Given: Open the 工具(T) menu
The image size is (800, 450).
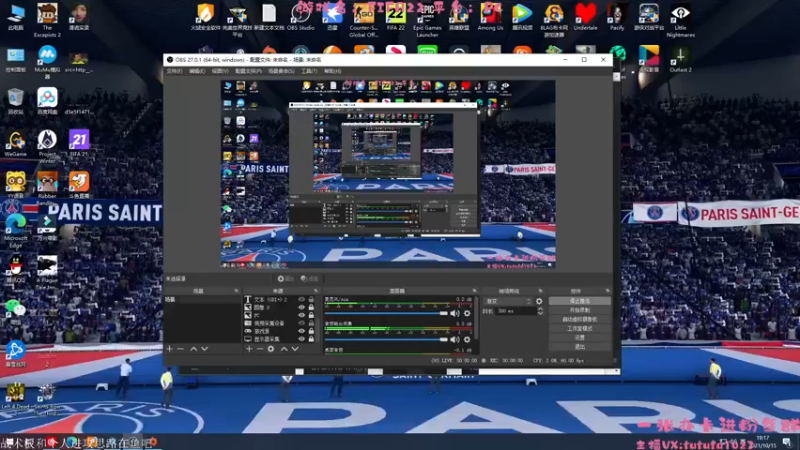Looking at the screenshot, I should [309, 71].
